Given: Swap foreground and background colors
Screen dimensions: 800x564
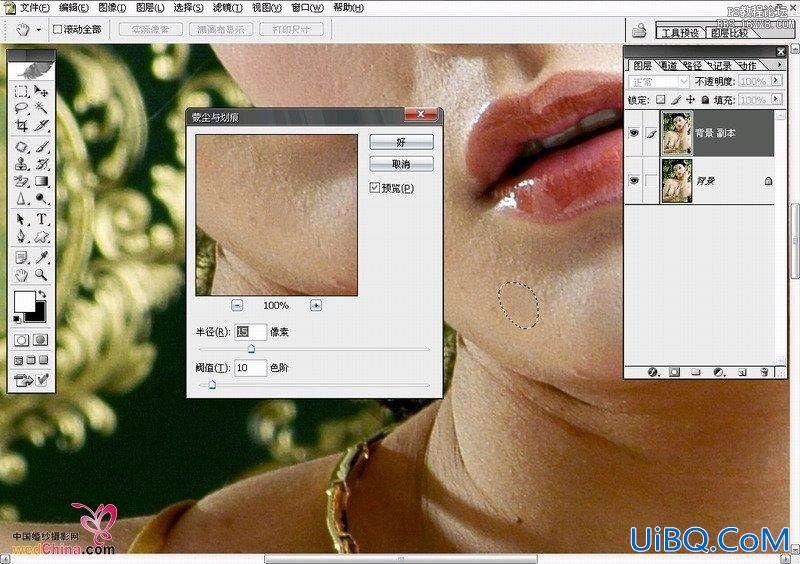Looking at the screenshot, I should point(42,294).
